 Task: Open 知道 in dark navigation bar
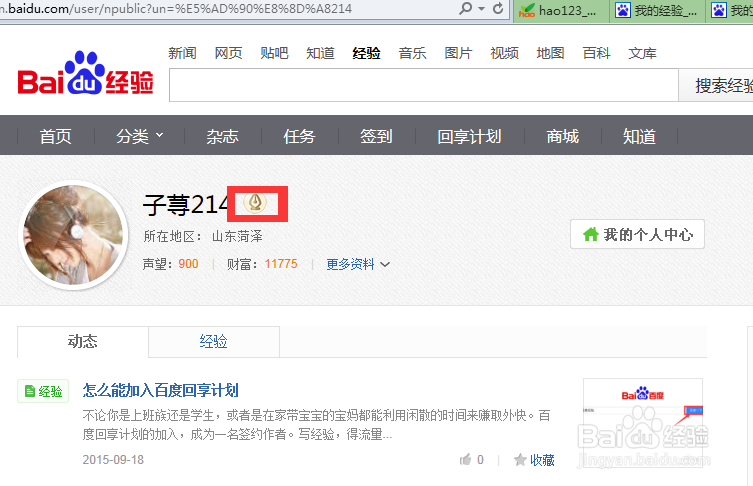click(639, 136)
